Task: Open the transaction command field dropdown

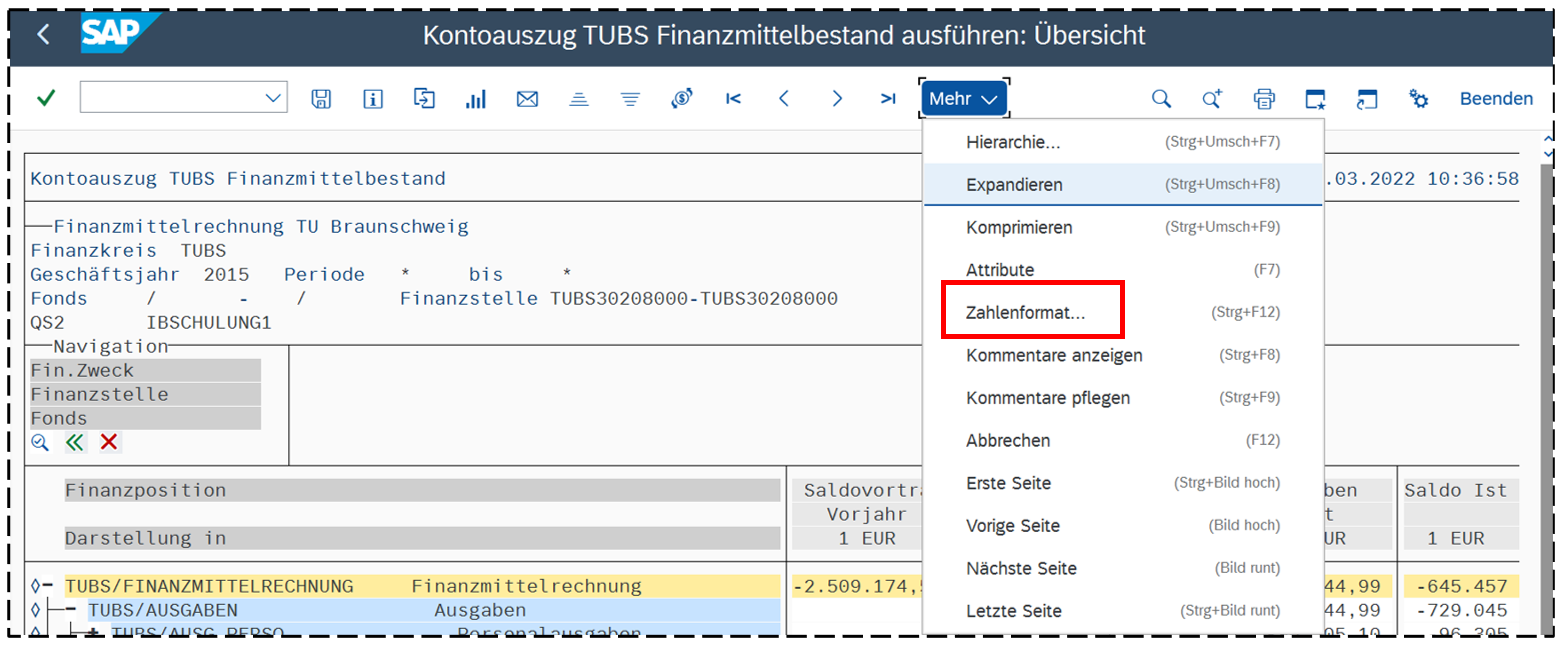Action: click(x=273, y=98)
